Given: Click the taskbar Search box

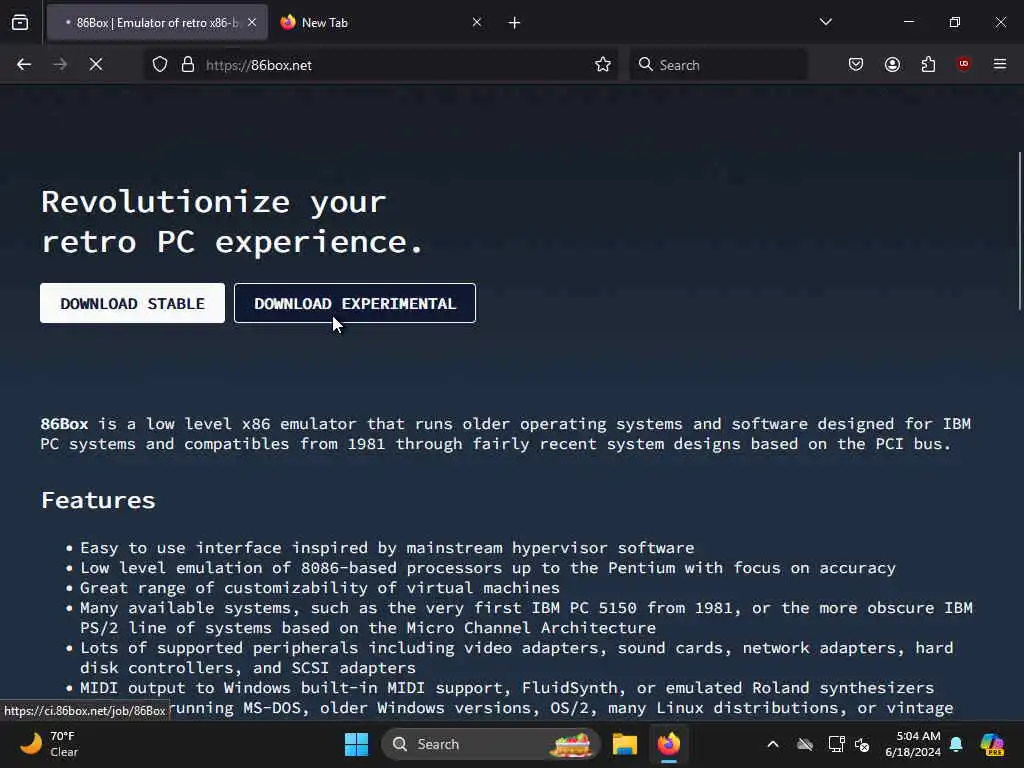Looking at the screenshot, I should 490,744.
